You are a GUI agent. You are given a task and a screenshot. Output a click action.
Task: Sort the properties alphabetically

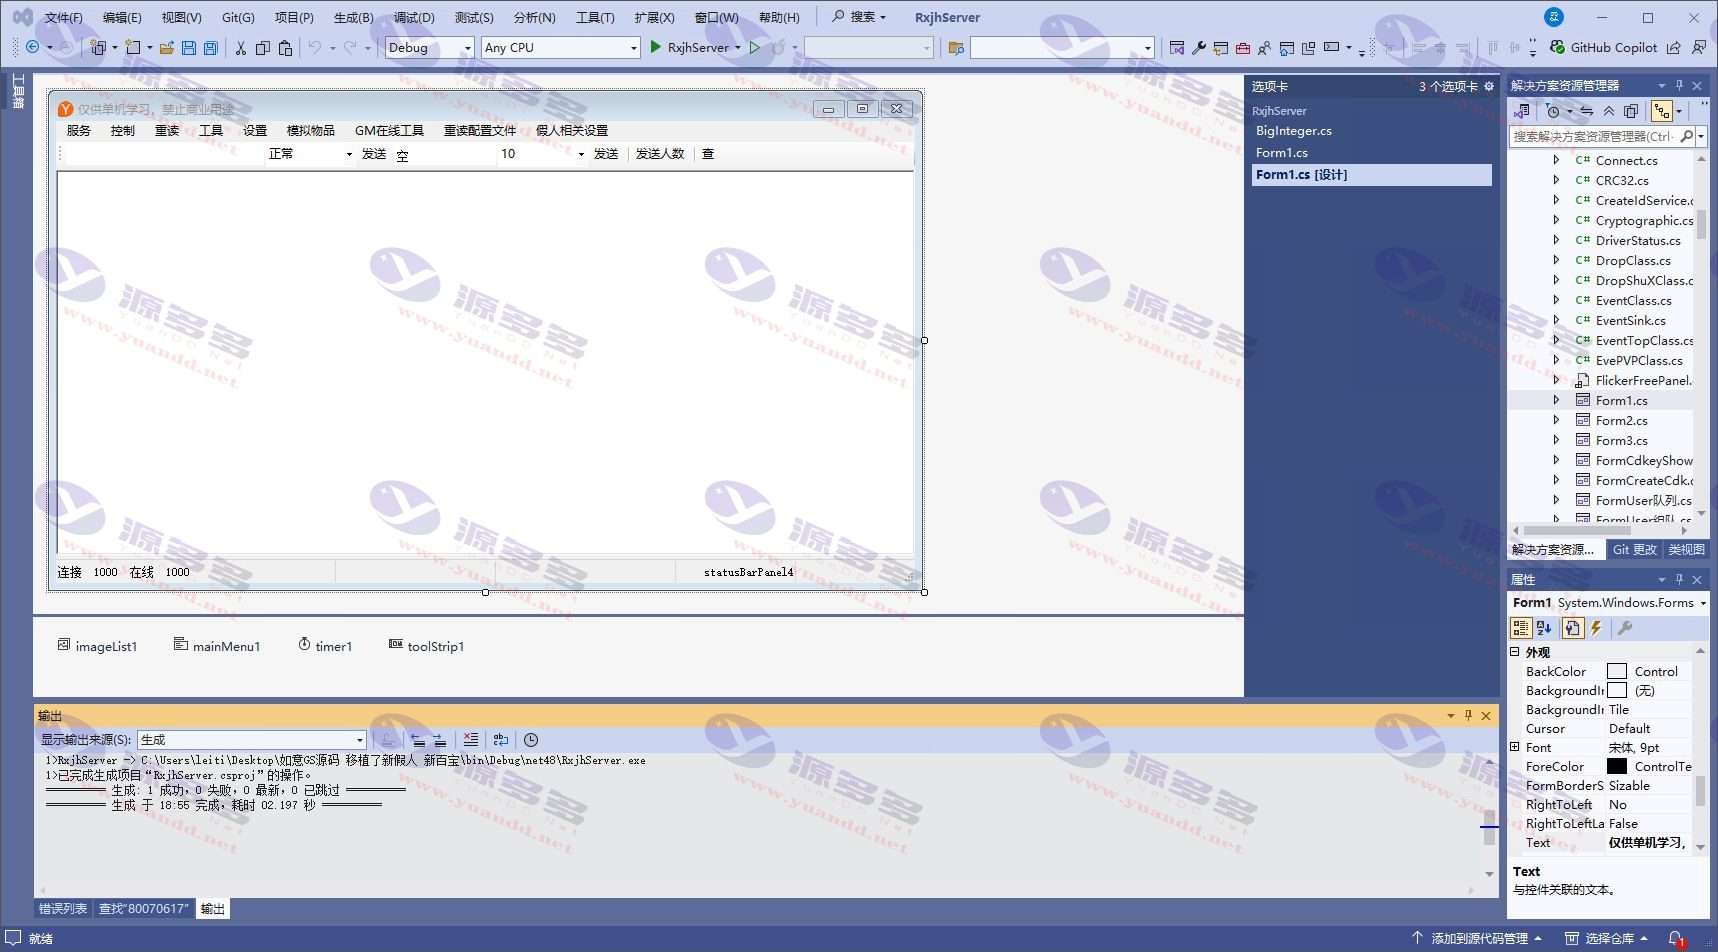pyautogui.click(x=1544, y=628)
